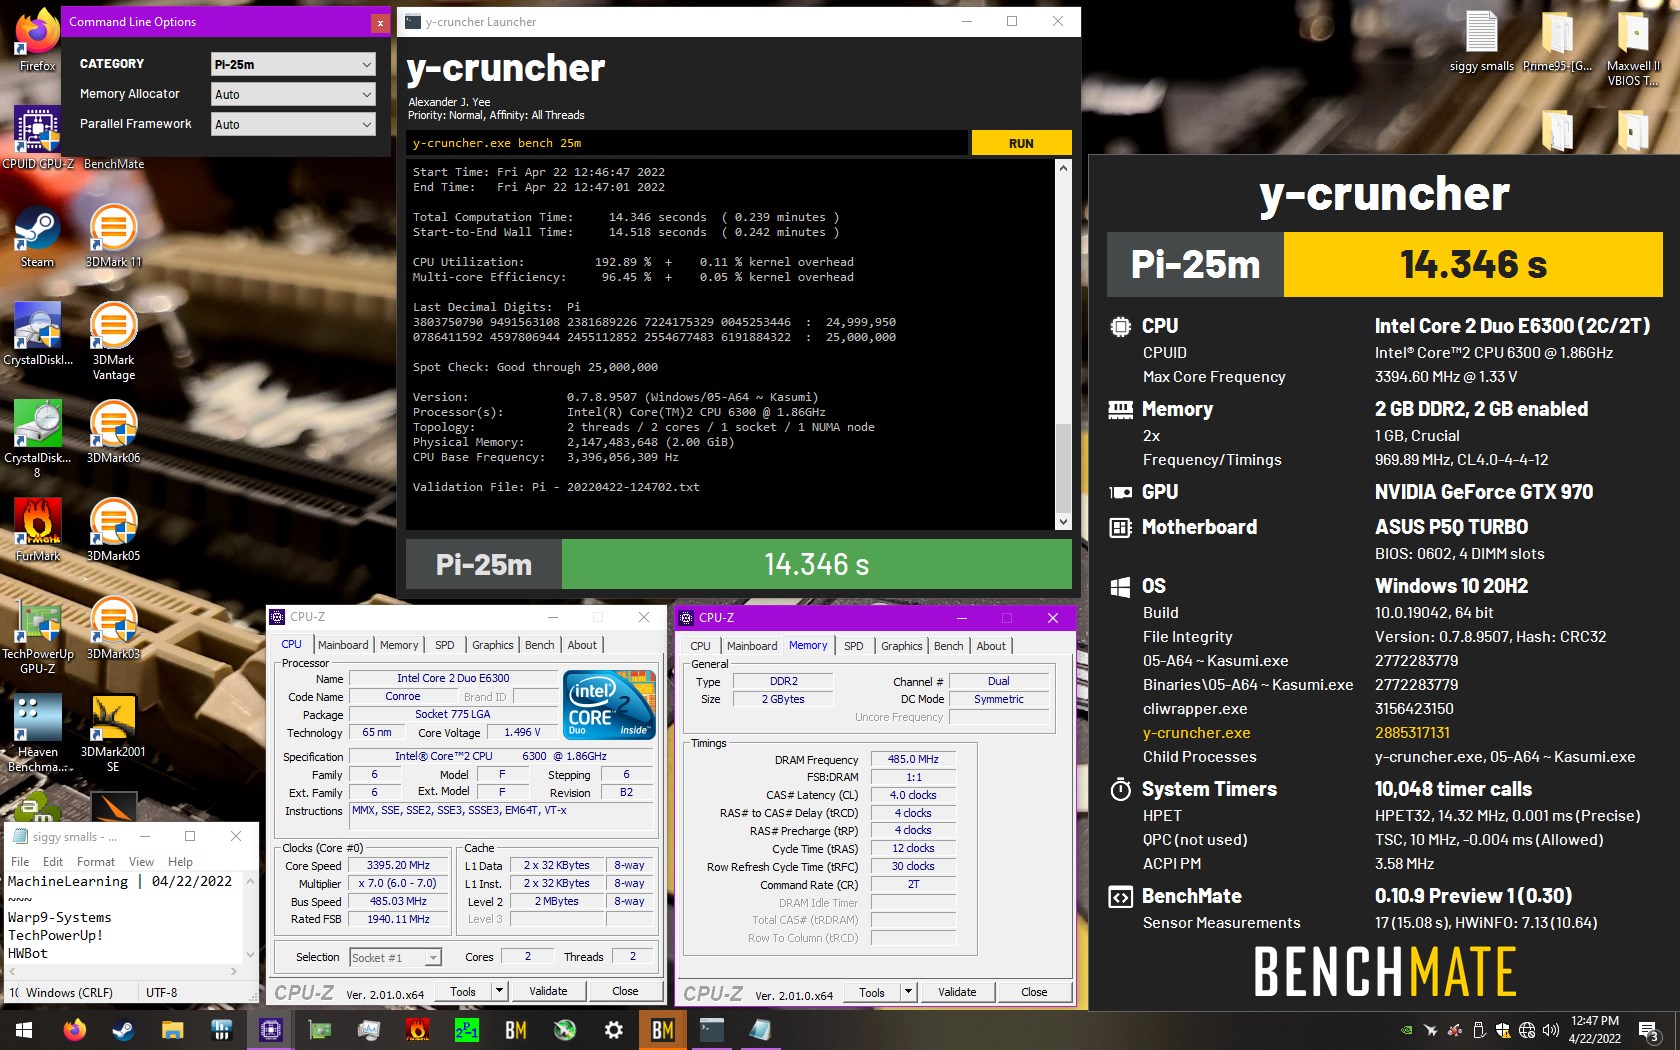
Task: Expand the CATEGORY dropdown showing Pi-25m
Action: (293, 64)
